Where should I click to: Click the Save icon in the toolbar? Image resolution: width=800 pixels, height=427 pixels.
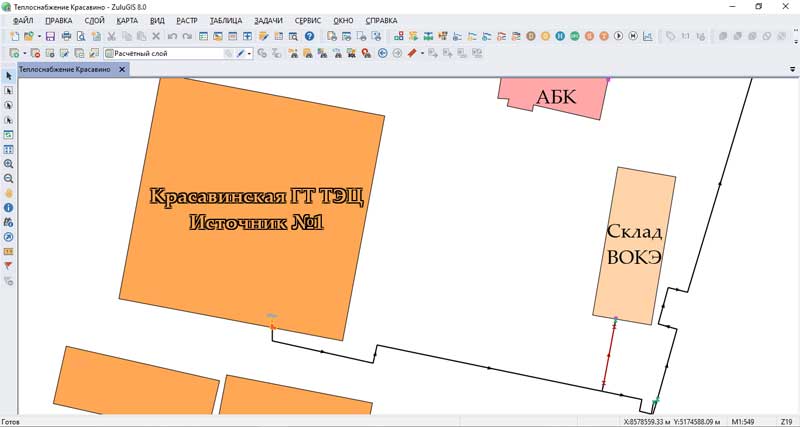(50, 37)
